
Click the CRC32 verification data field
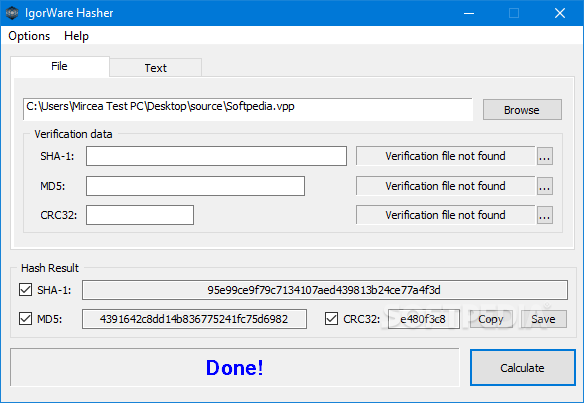tap(140, 215)
